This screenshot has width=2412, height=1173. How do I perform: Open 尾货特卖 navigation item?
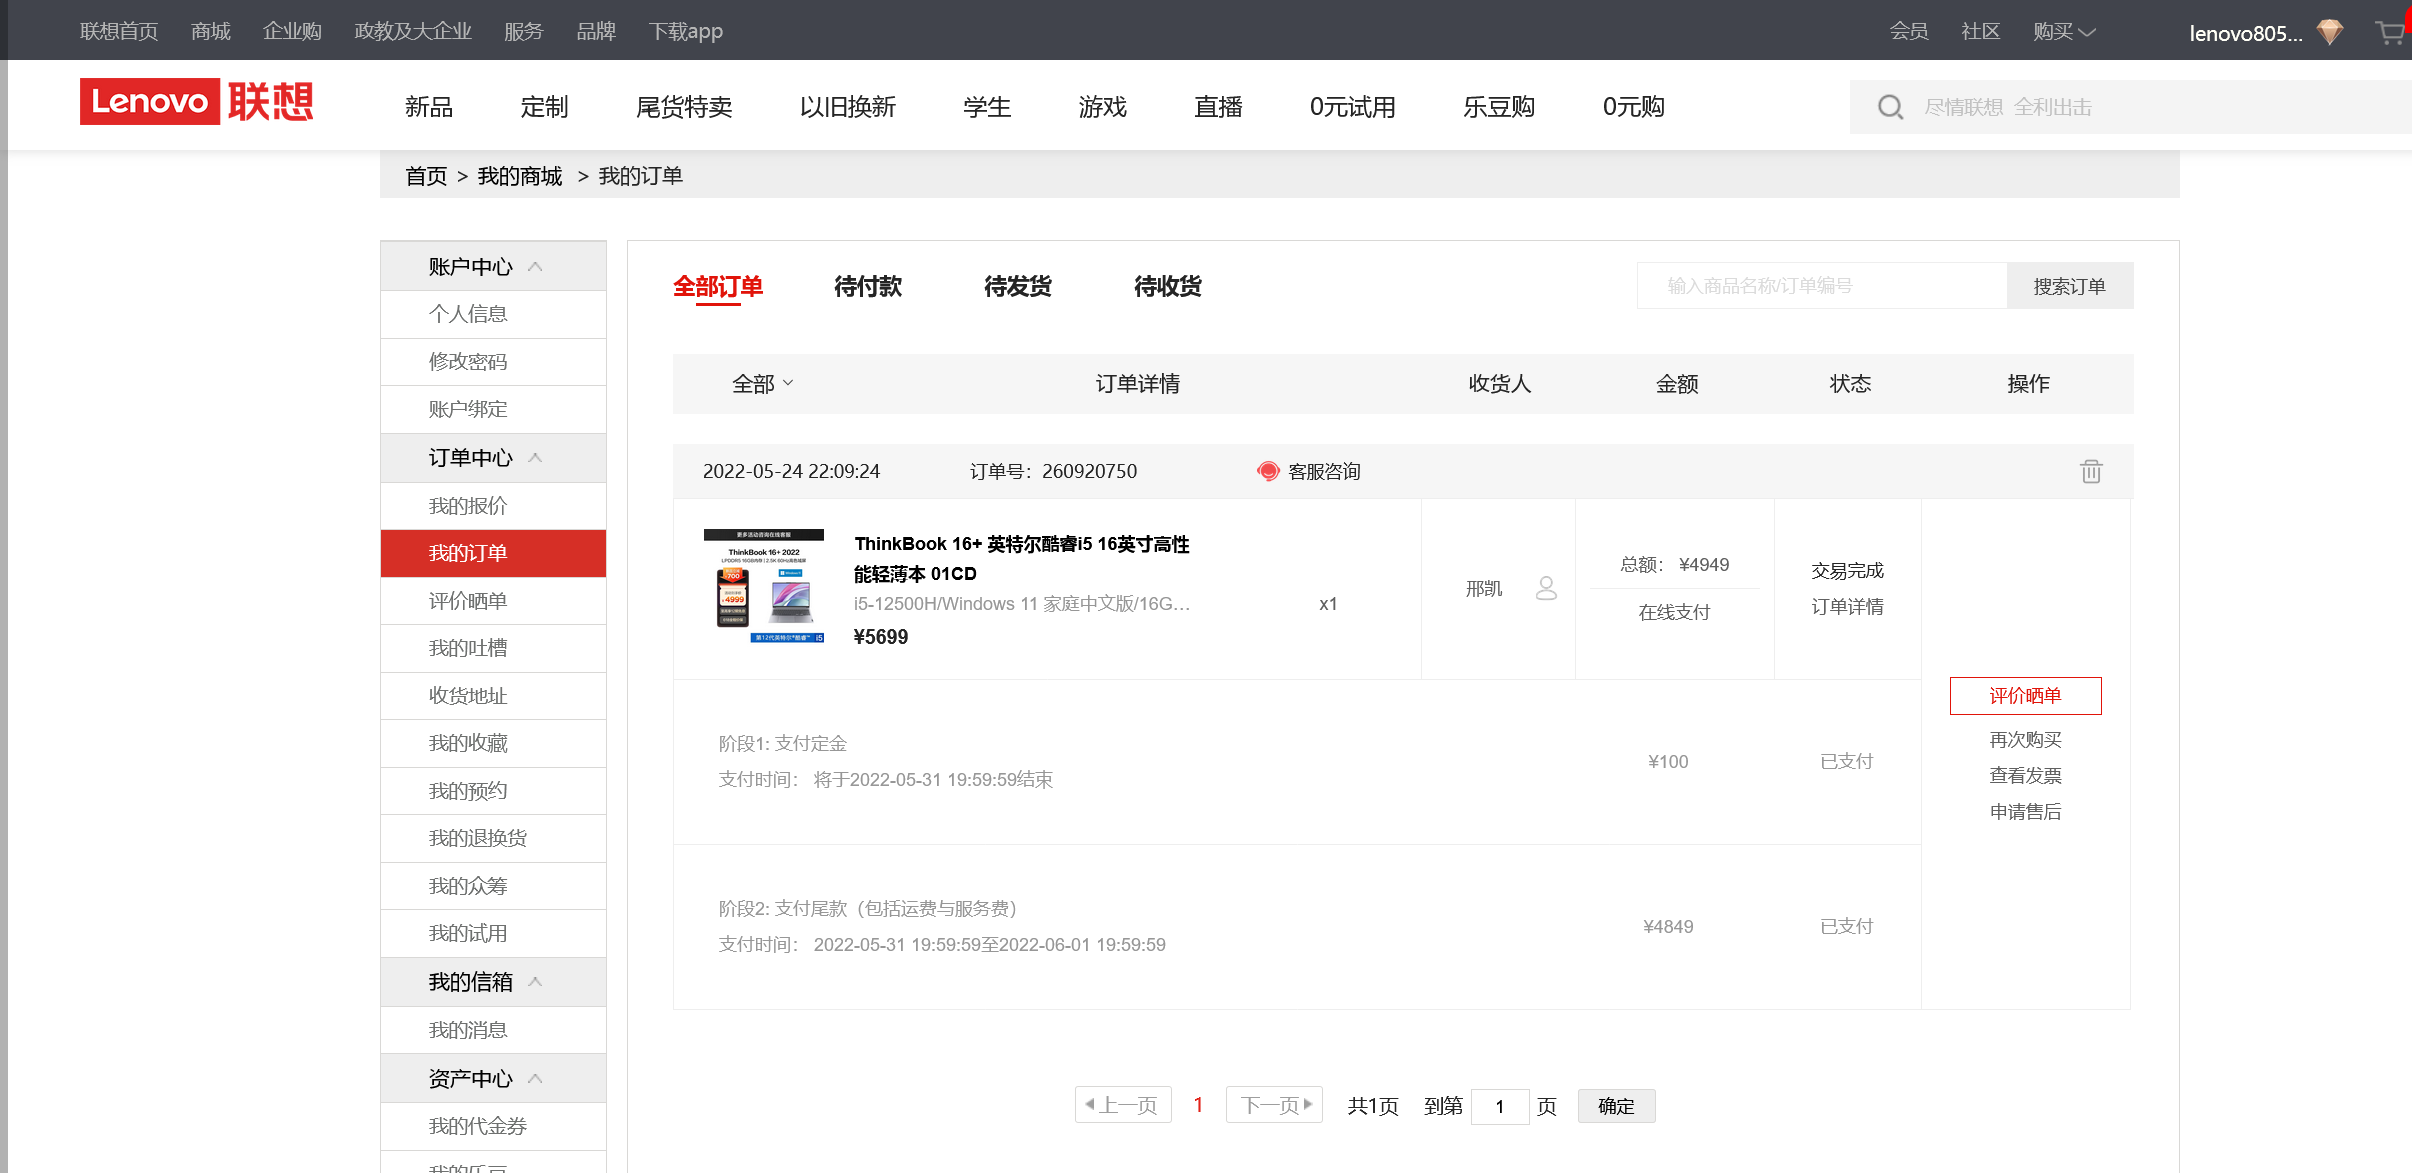tap(684, 107)
